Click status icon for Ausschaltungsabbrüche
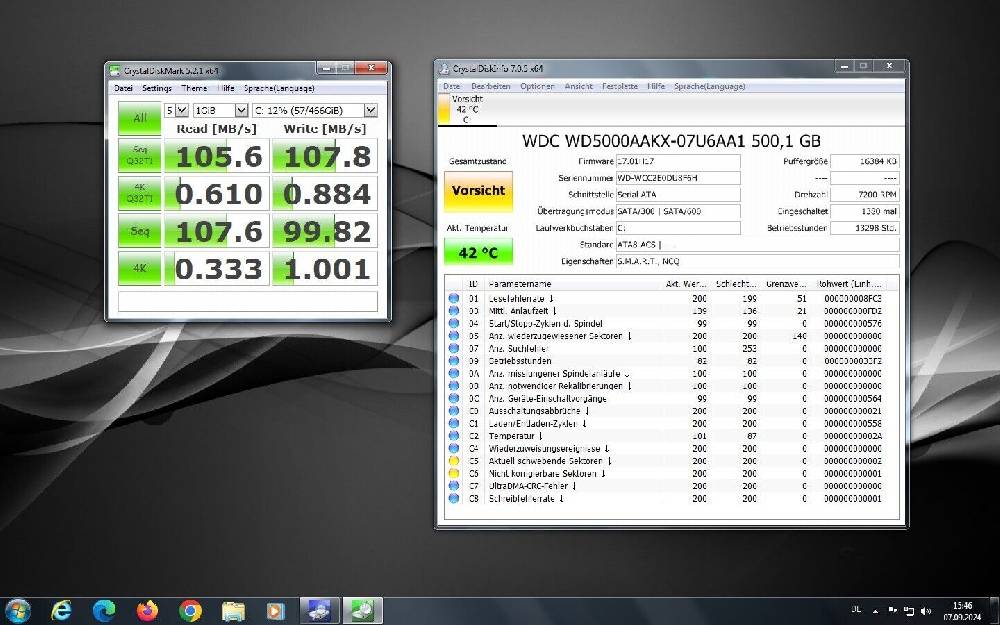1000x625 pixels. (x=453, y=411)
